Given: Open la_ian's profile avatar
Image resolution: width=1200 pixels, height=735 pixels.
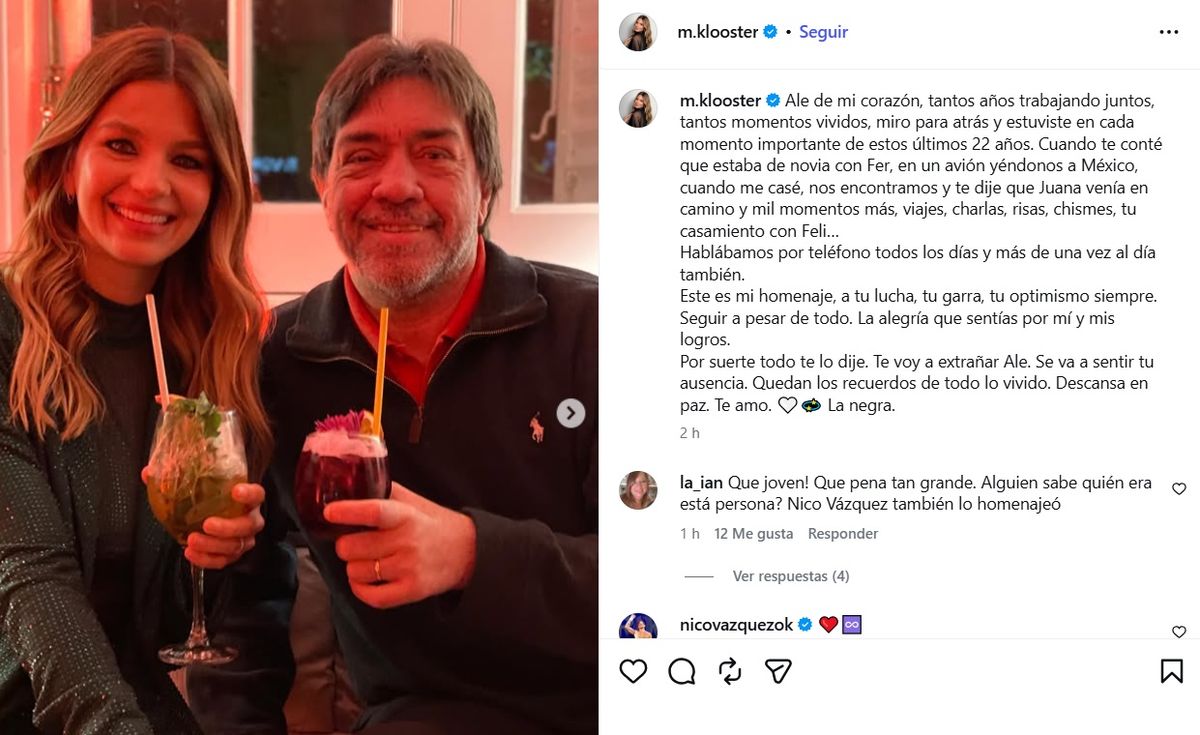Looking at the screenshot, I should (x=638, y=490).
